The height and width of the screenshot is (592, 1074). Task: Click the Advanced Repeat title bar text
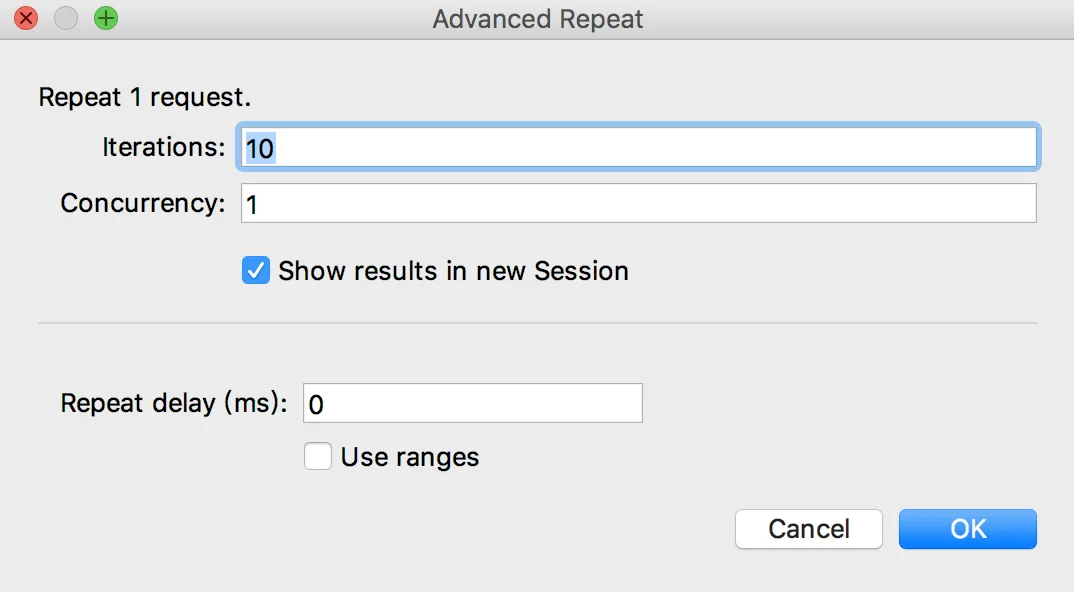tap(538, 19)
